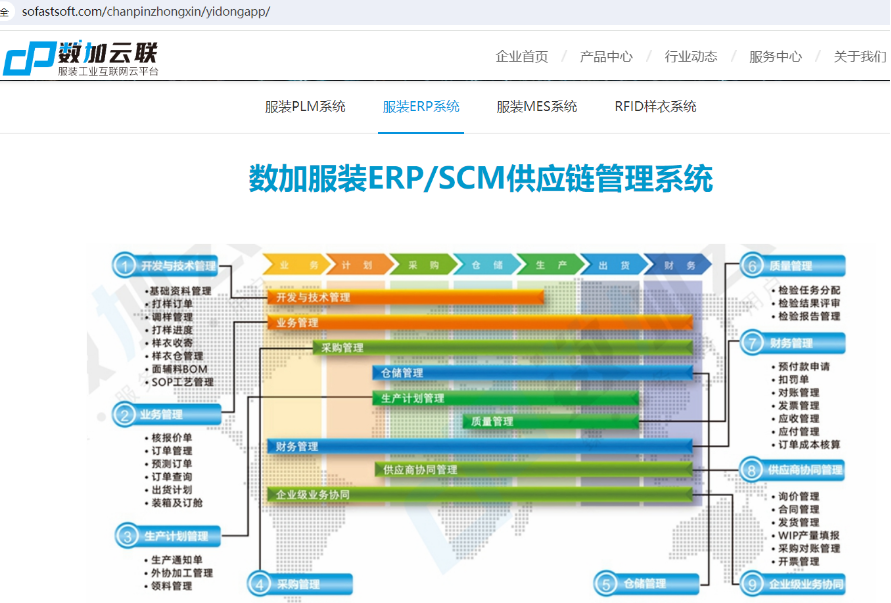Click number 7 badge 财务管理
This screenshot has height=603, width=891.
point(793,343)
